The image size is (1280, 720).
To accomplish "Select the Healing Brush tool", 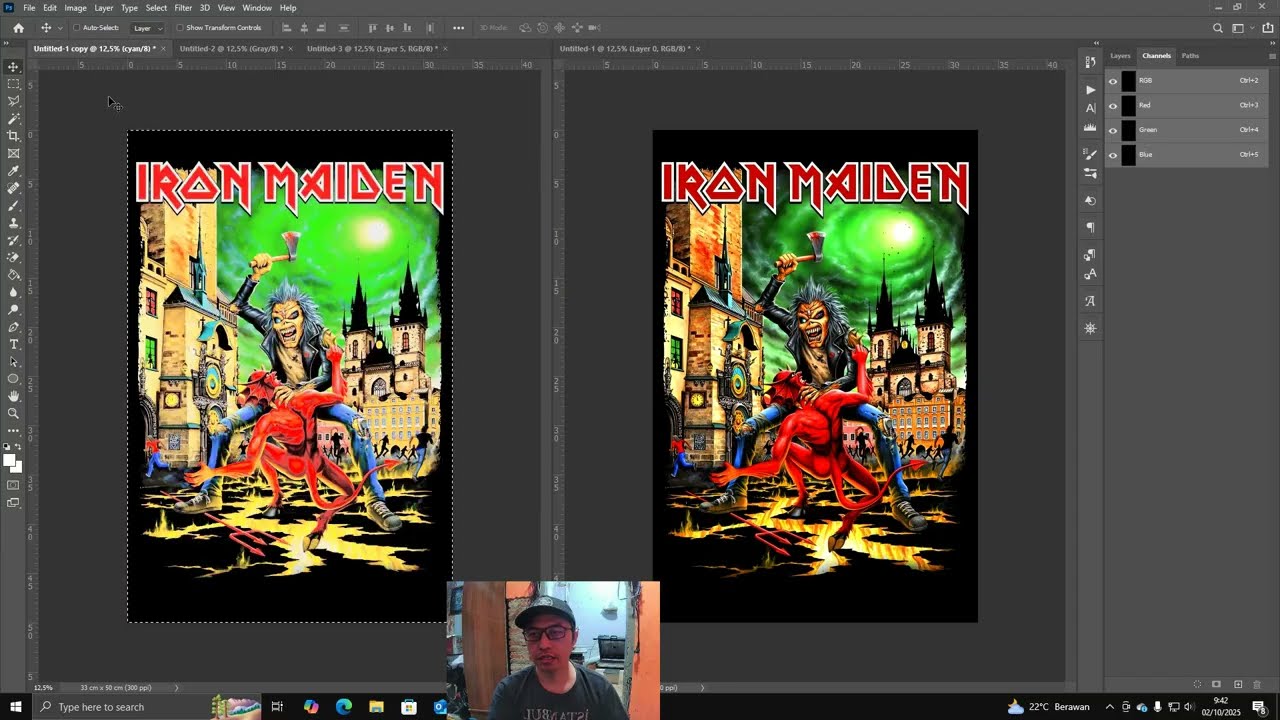I will coord(13,188).
